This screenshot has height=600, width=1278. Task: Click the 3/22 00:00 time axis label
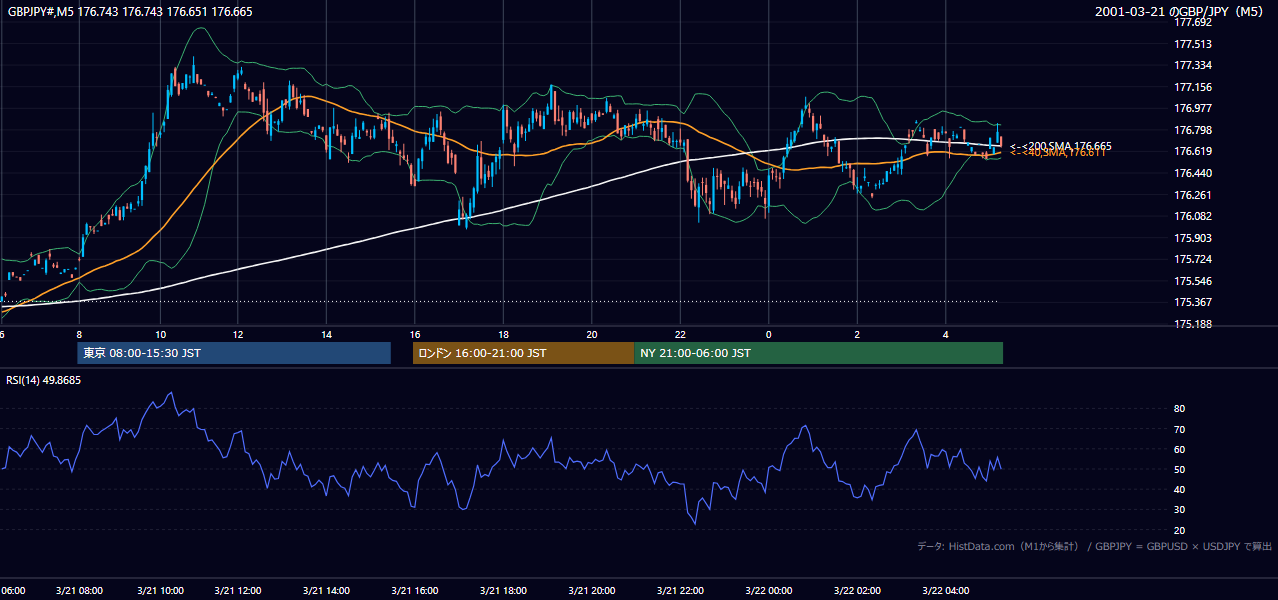(x=768, y=591)
